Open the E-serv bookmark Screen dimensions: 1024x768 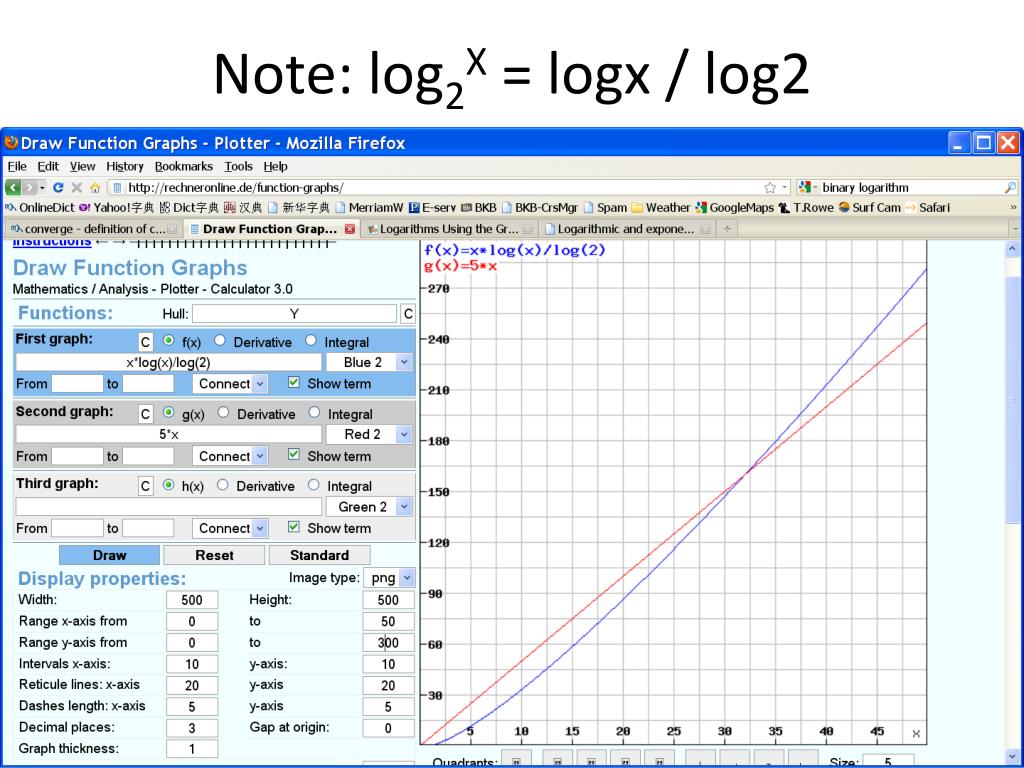point(432,208)
